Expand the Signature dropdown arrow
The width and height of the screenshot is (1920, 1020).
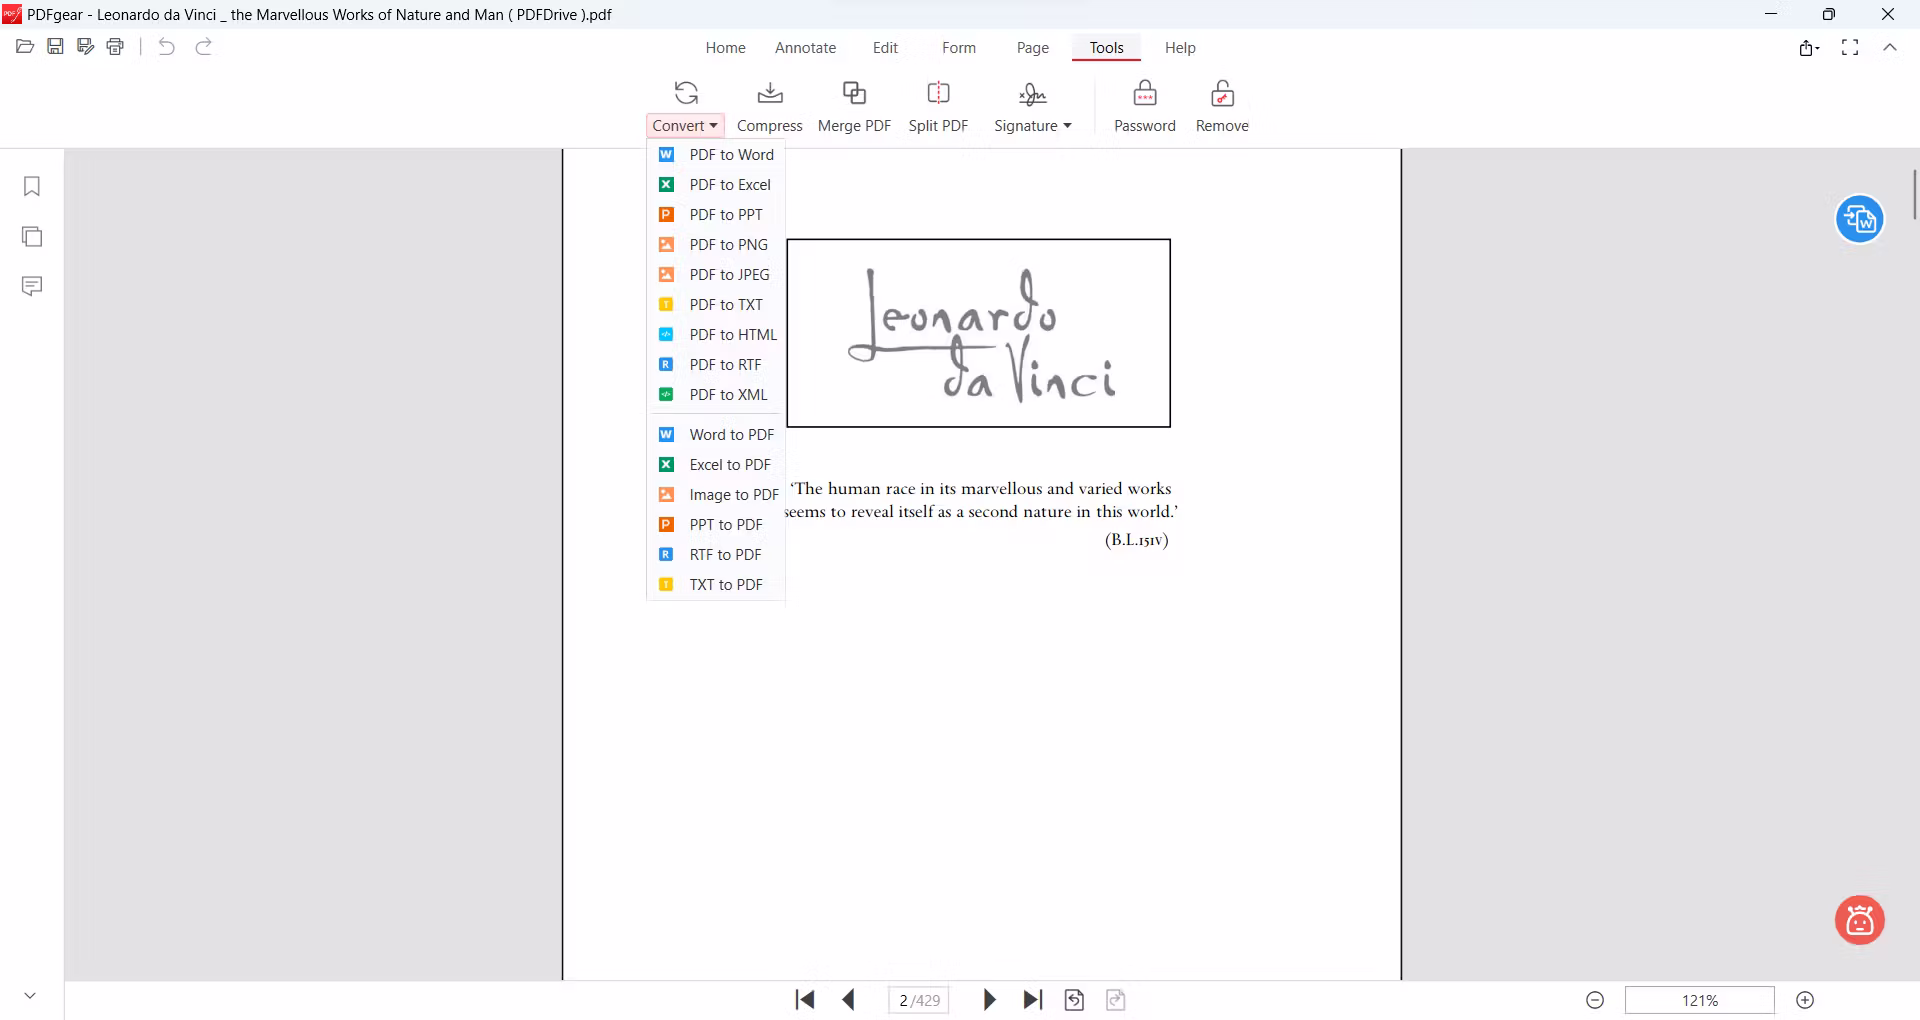pyautogui.click(x=1067, y=126)
